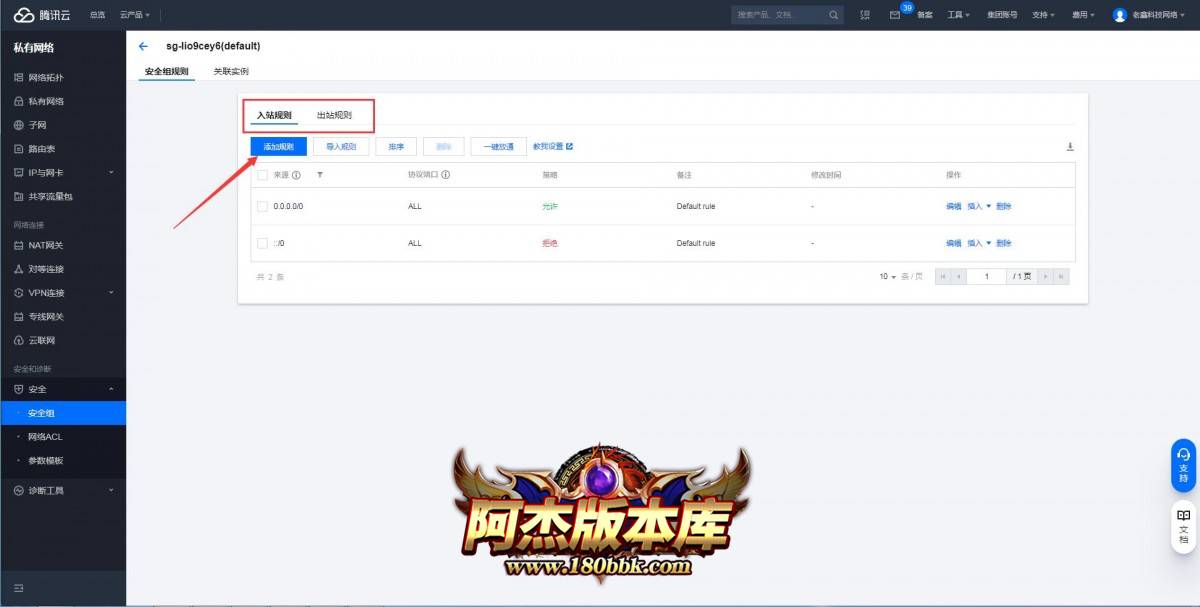Switch to the 关联实例 tab
This screenshot has width=1200, height=607.
(x=231, y=72)
